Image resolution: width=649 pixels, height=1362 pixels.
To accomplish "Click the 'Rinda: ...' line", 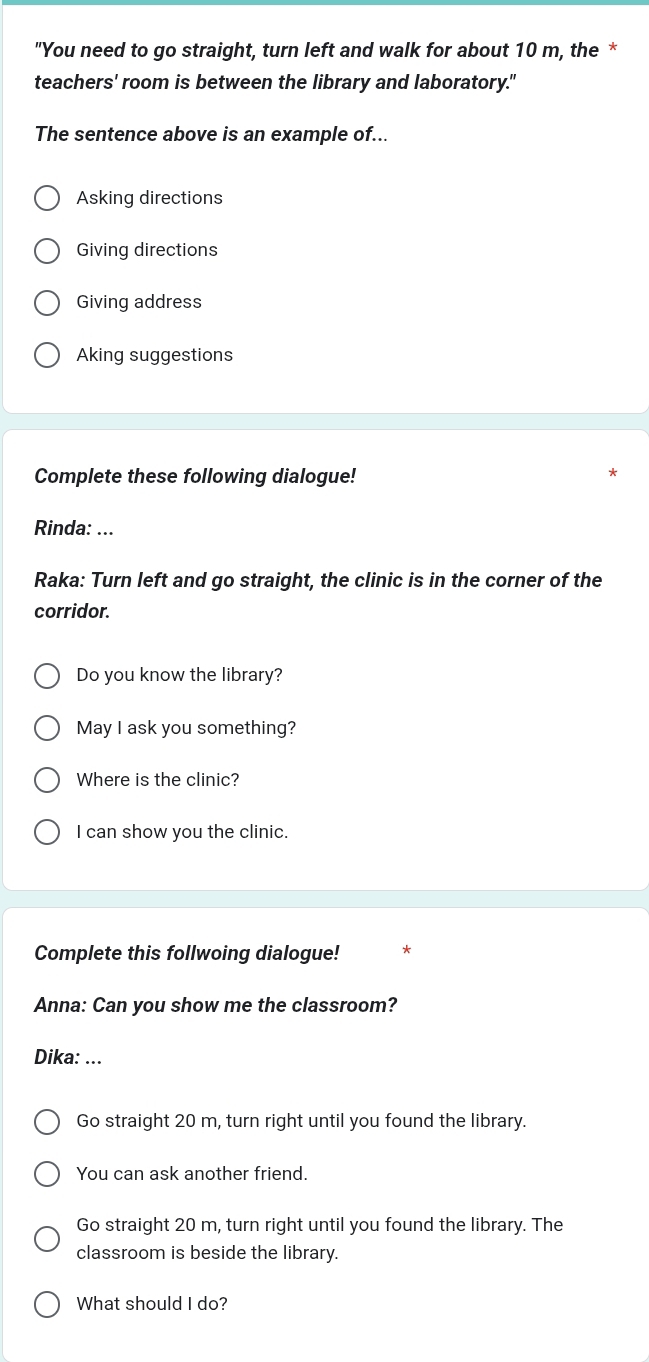I will pyautogui.click(x=74, y=528).
